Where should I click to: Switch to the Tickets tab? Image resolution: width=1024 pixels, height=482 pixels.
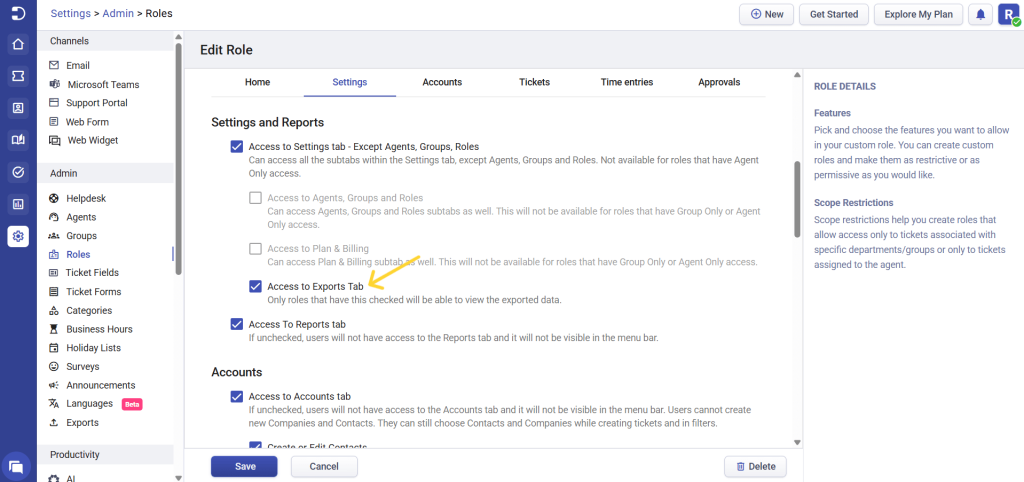tap(534, 82)
